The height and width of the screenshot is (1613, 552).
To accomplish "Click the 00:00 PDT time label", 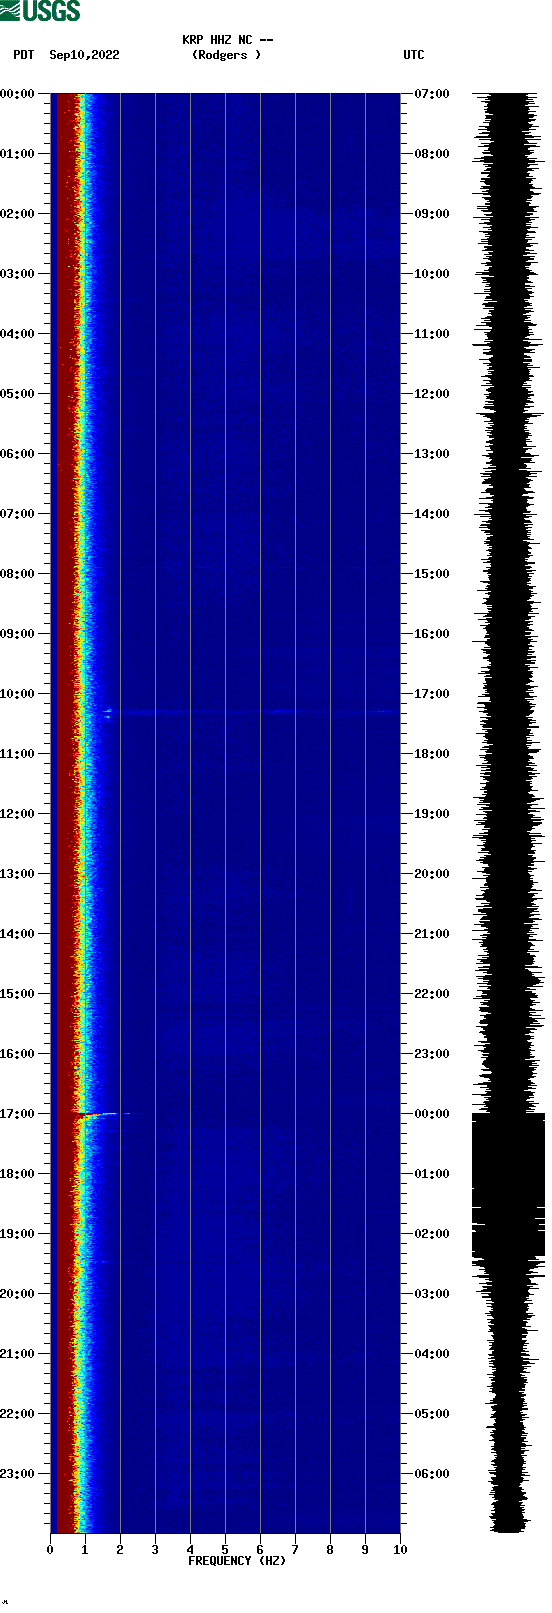I will 17,94.
